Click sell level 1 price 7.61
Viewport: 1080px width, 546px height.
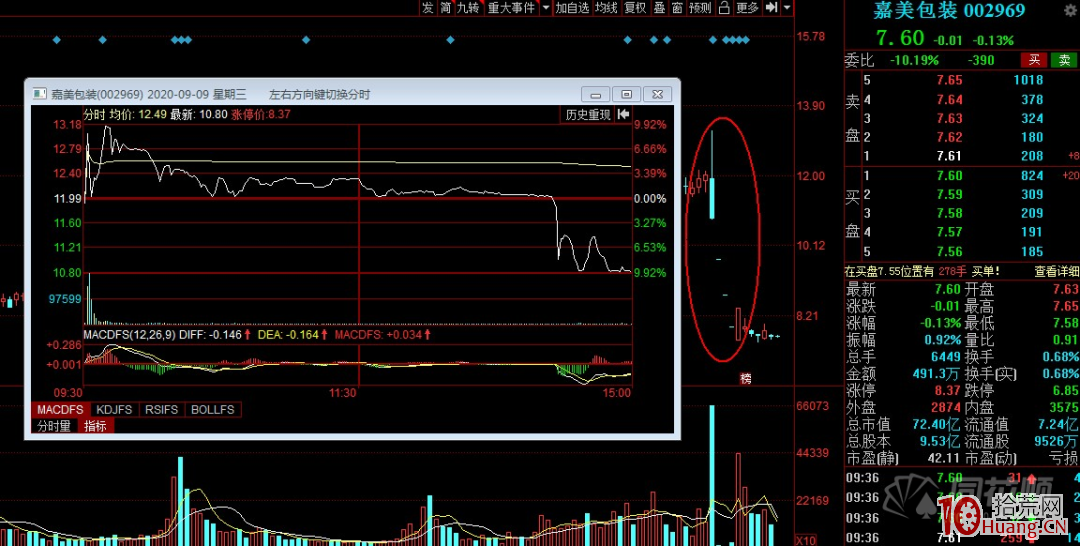[x=950, y=156]
